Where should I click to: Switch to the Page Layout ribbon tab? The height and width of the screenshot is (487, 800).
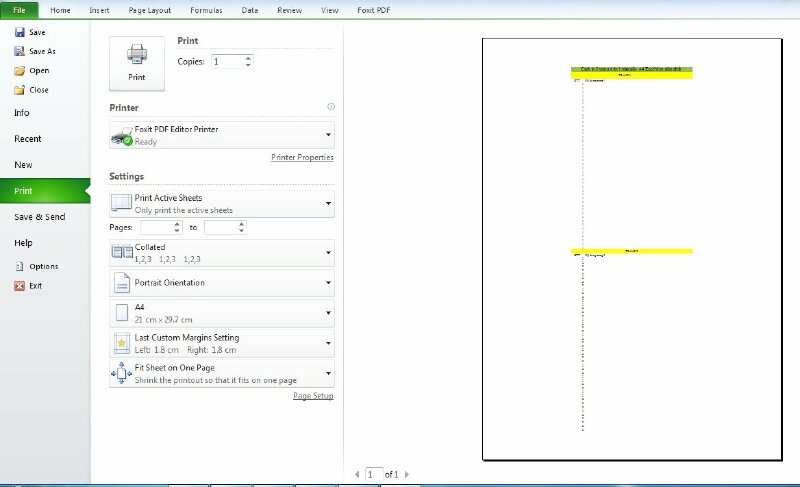(149, 10)
